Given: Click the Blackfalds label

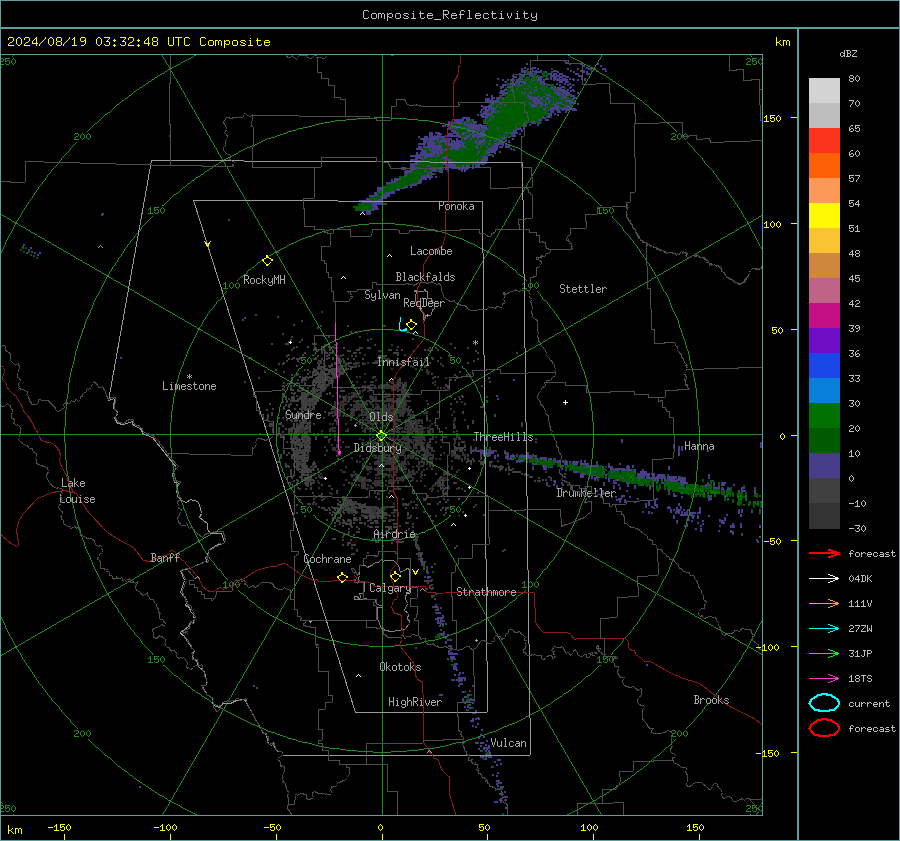Looking at the screenshot, I should coord(425,277).
